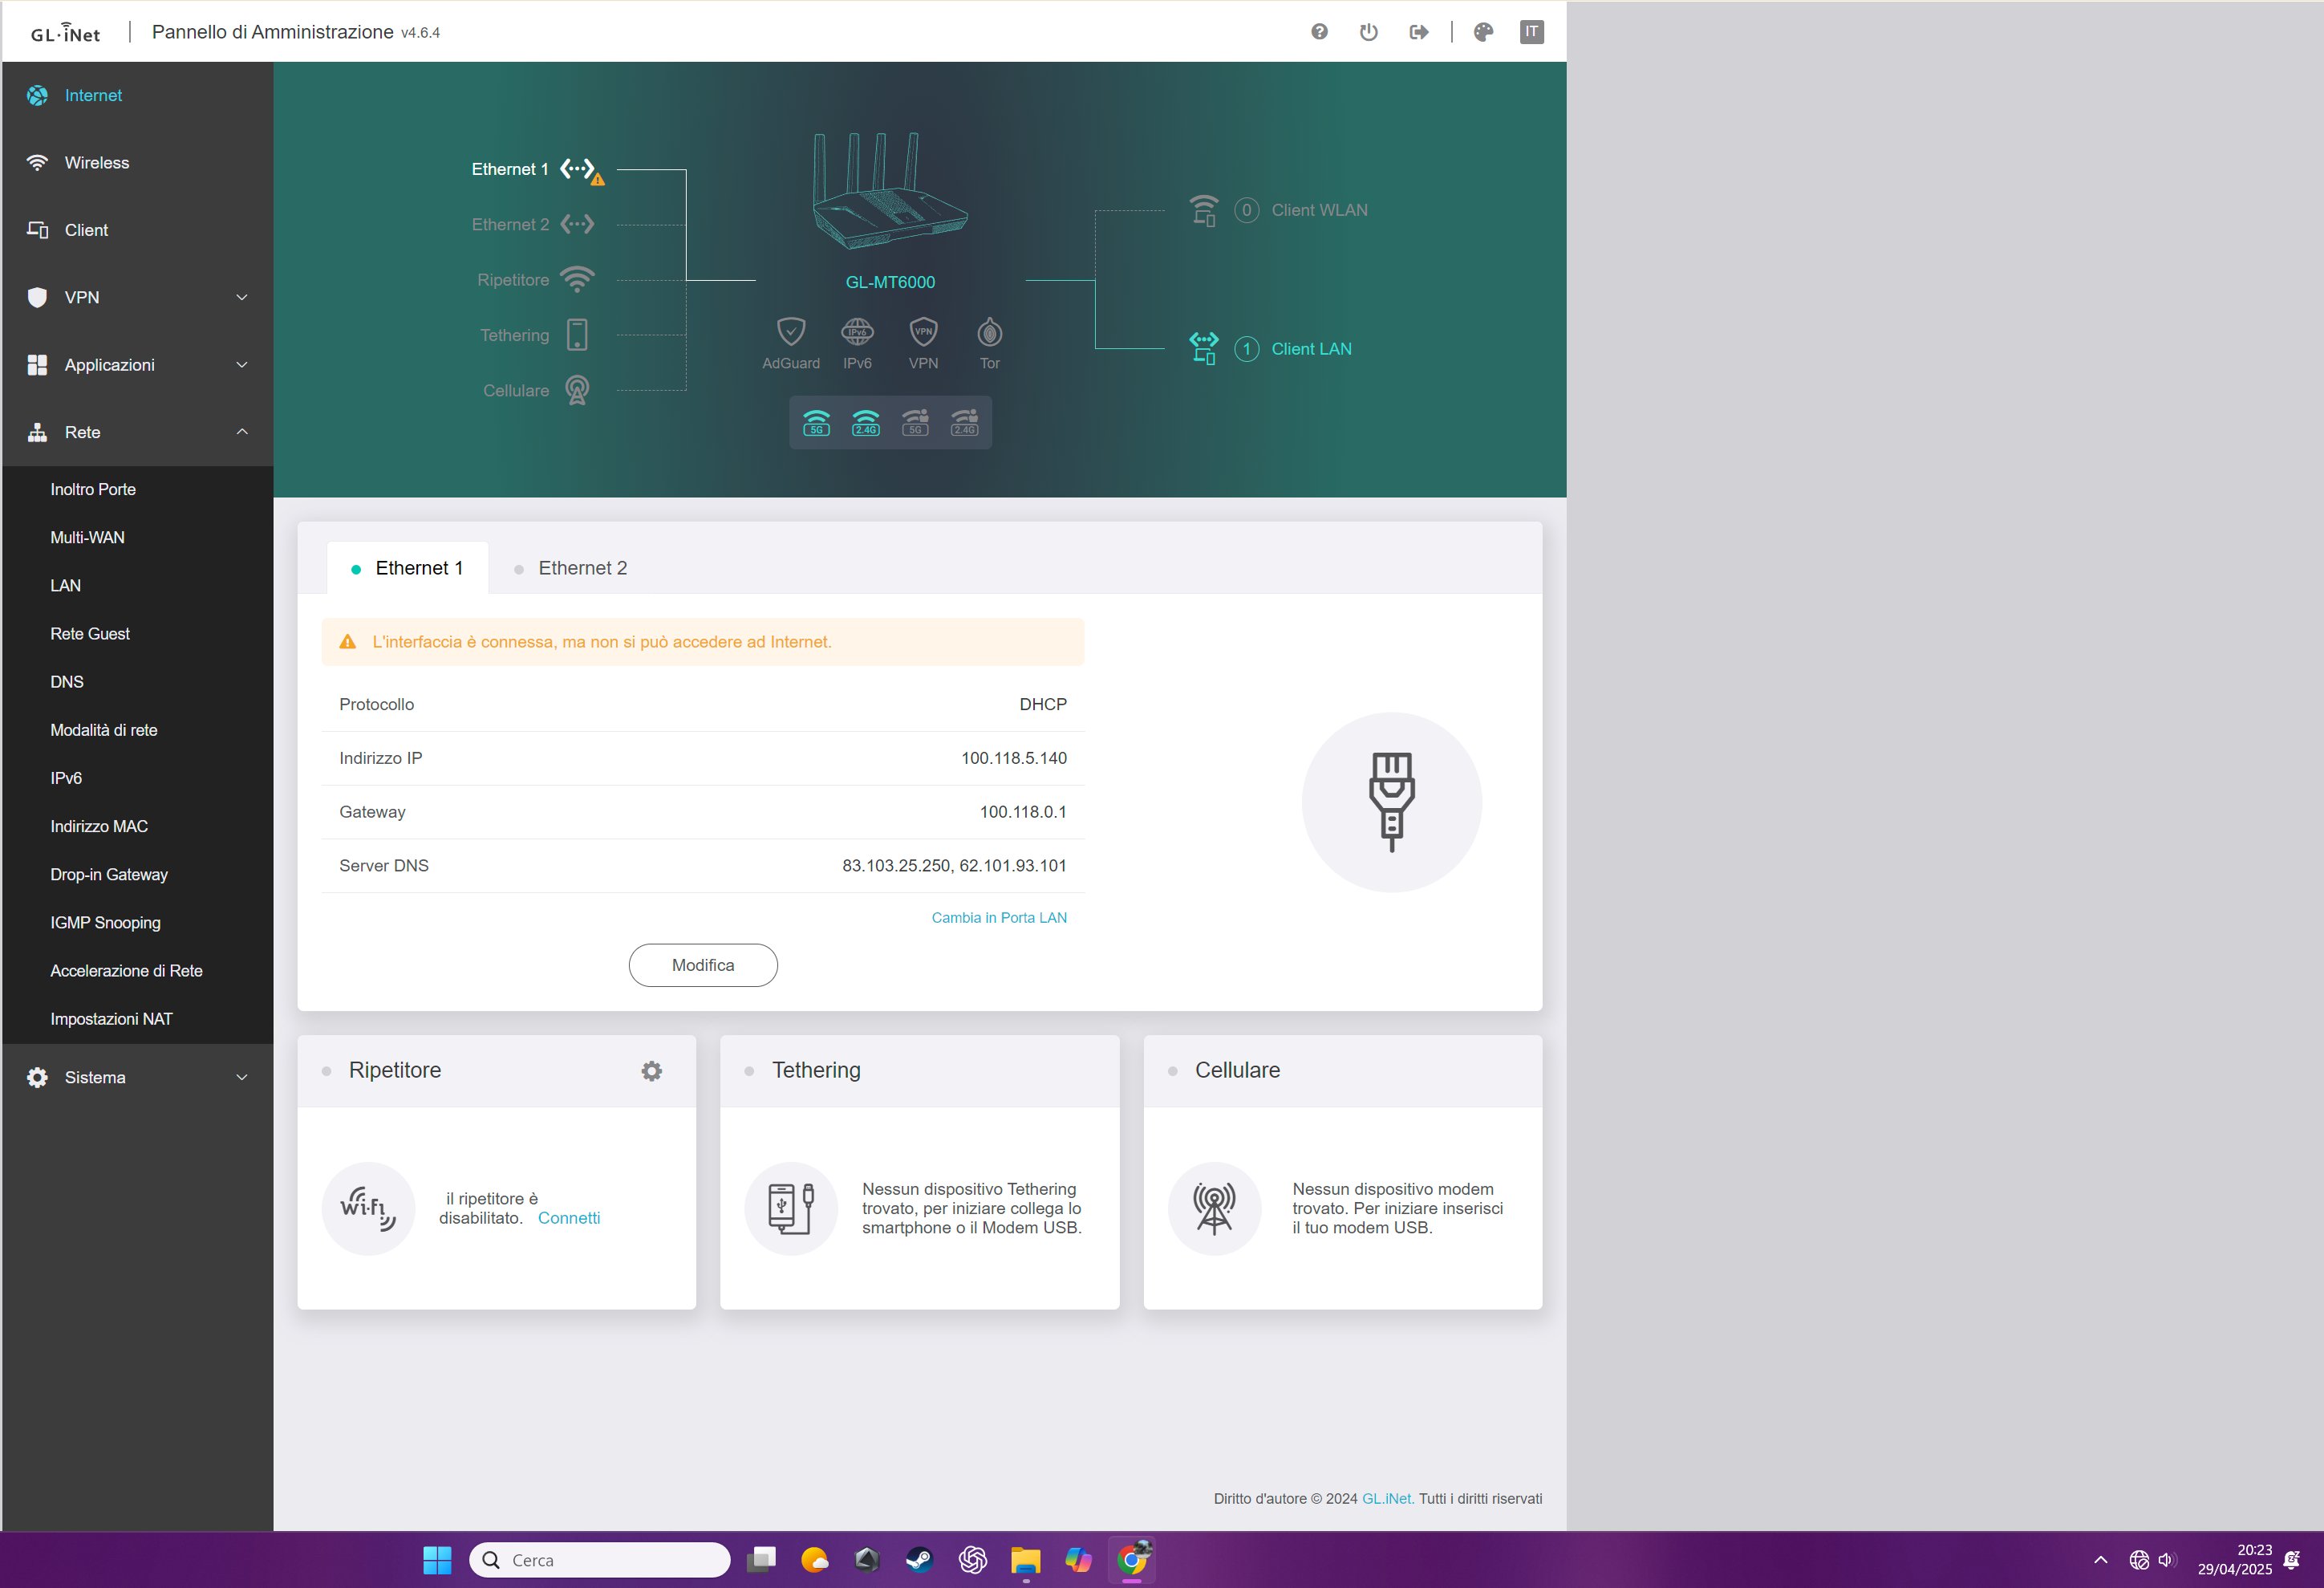Open Client LAN list
2324x1588 pixels.
click(x=1311, y=349)
